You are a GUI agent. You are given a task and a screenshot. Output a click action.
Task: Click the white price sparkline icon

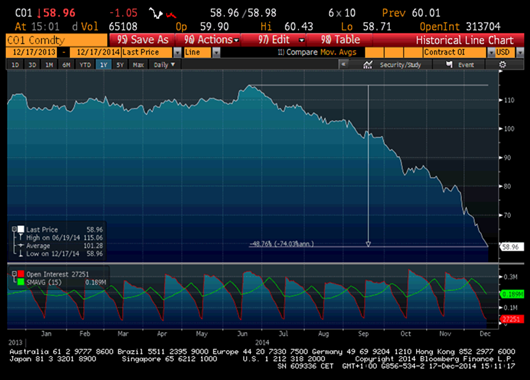pos(156,14)
